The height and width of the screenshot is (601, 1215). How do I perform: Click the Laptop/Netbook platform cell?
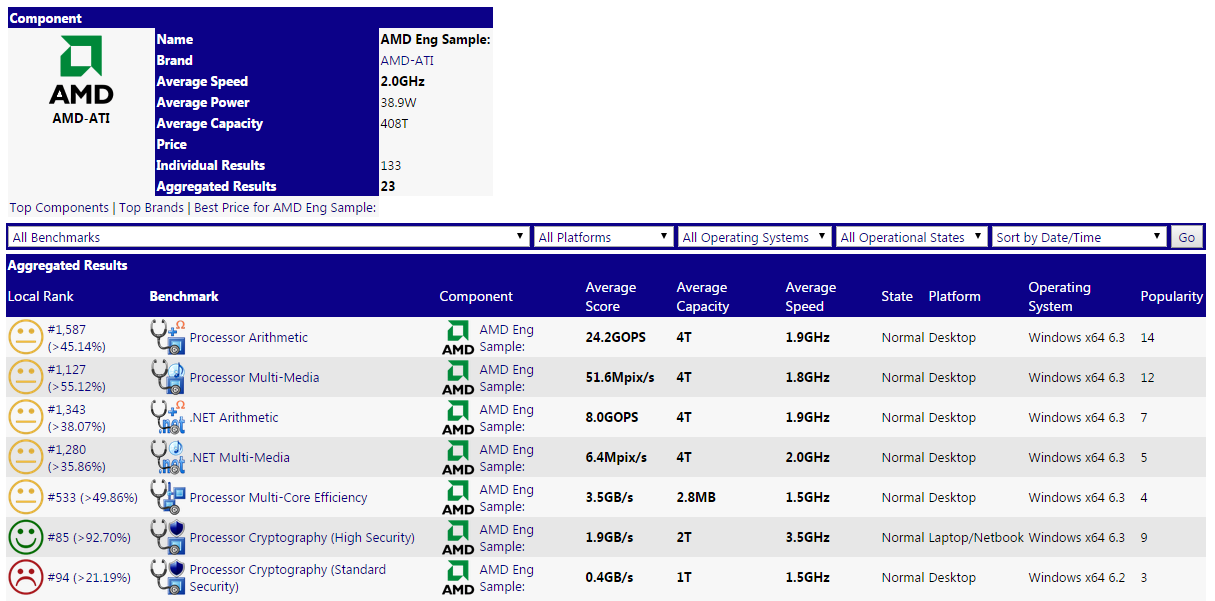tap(977, 537)
